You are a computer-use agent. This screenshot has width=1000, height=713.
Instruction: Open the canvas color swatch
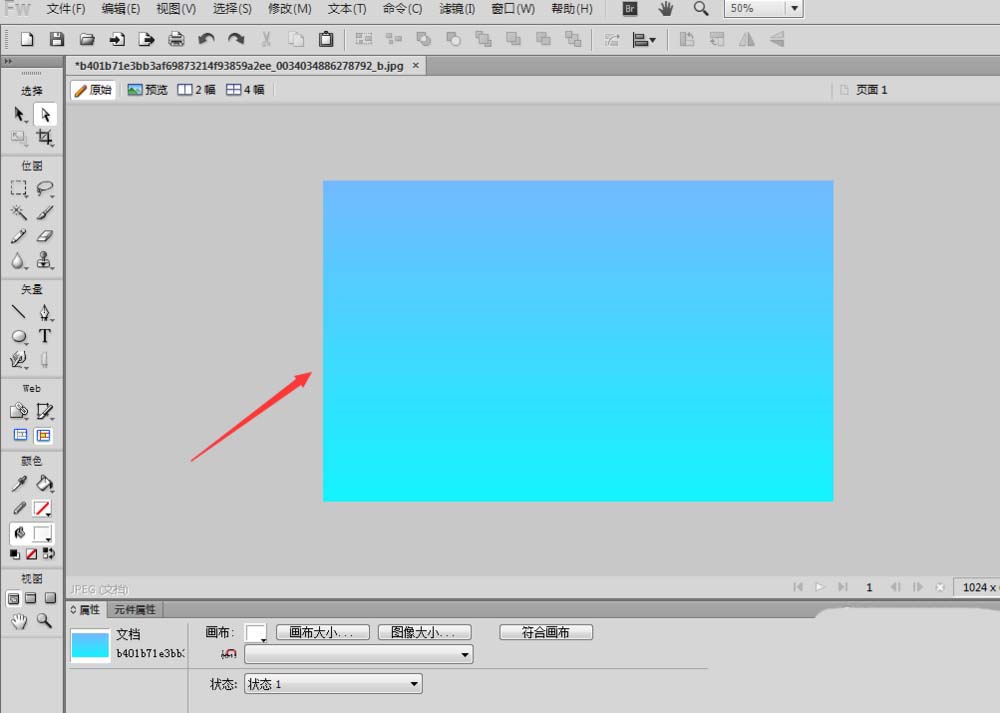click(256, 633)
